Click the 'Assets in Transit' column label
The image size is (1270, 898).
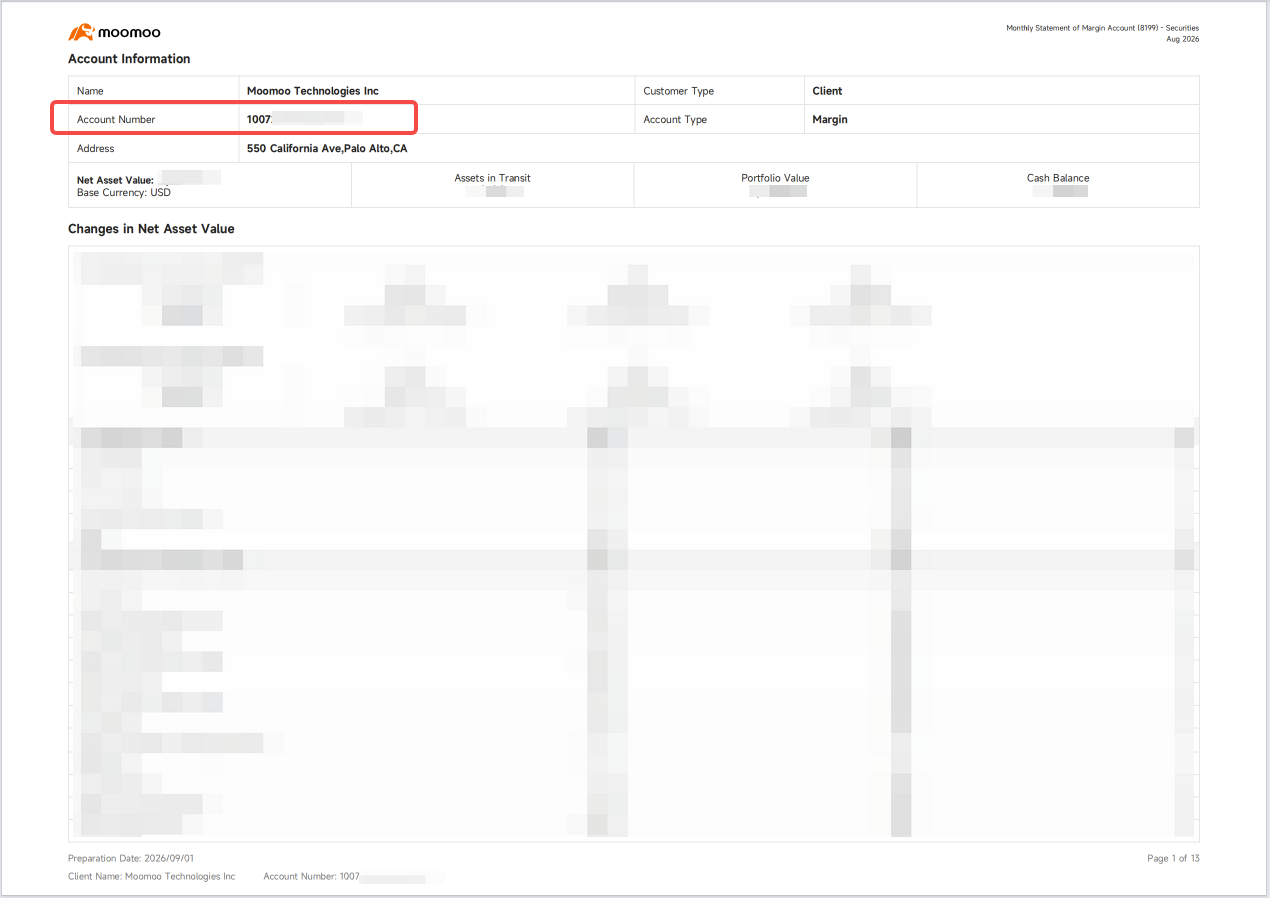492,178
